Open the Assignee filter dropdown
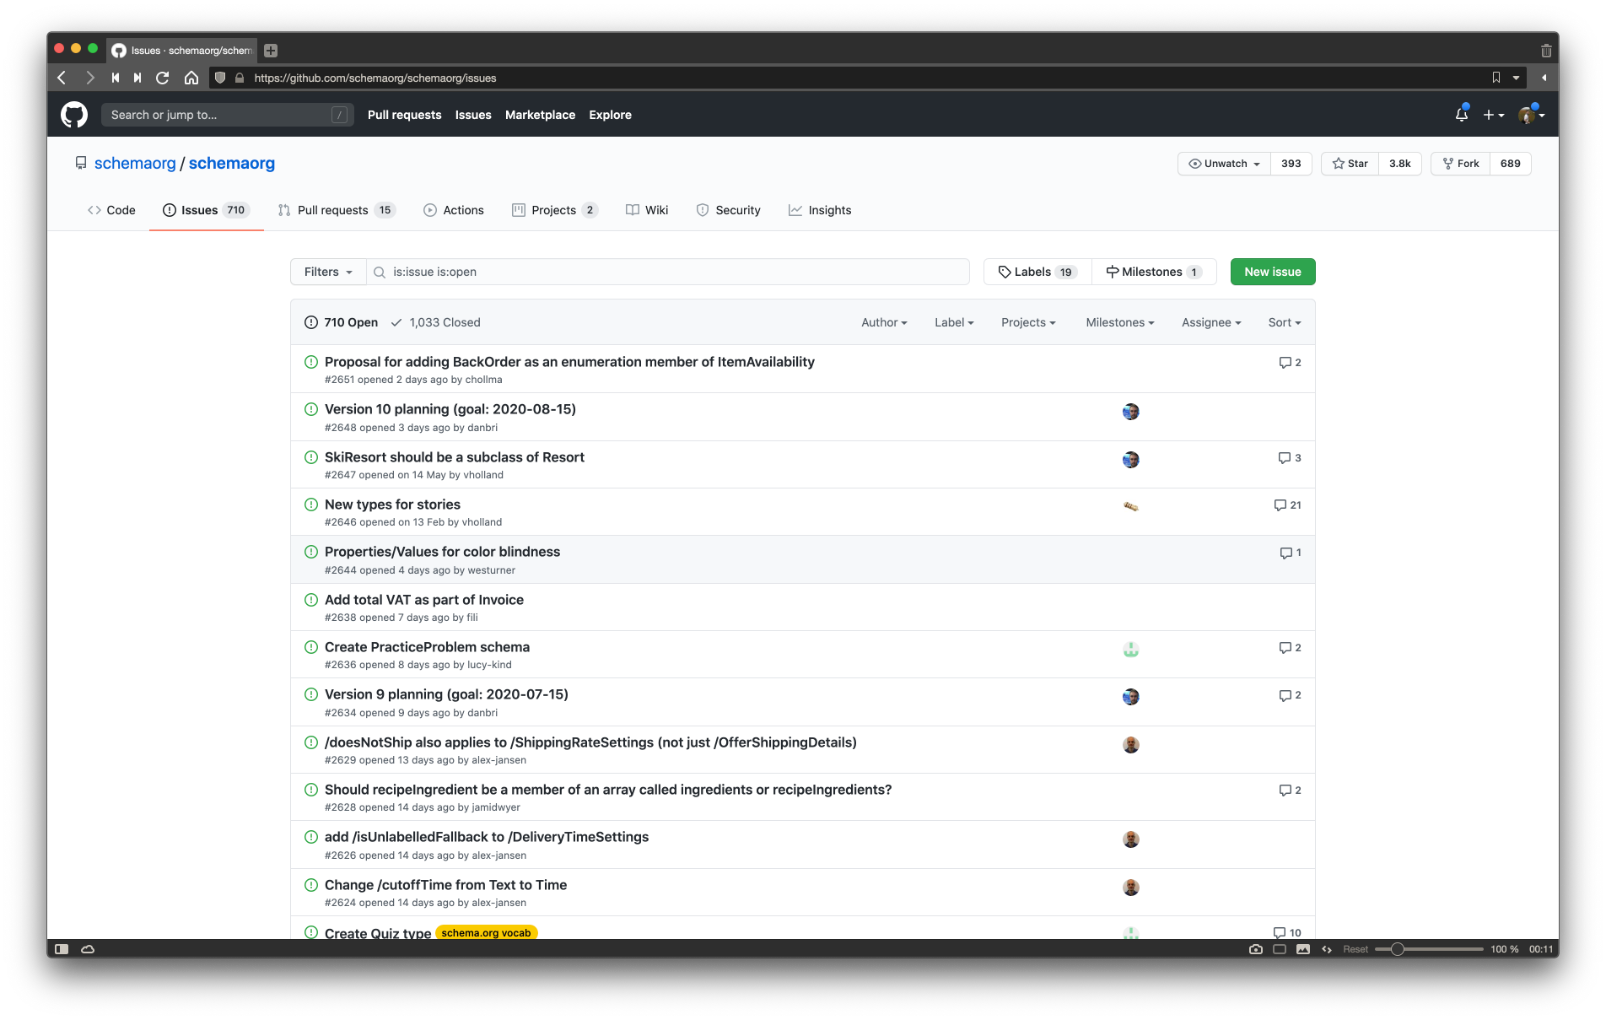Image resolution: width=1606 pixels, height=1020 pixels. pyautogui.click(x=1211, y=322)
